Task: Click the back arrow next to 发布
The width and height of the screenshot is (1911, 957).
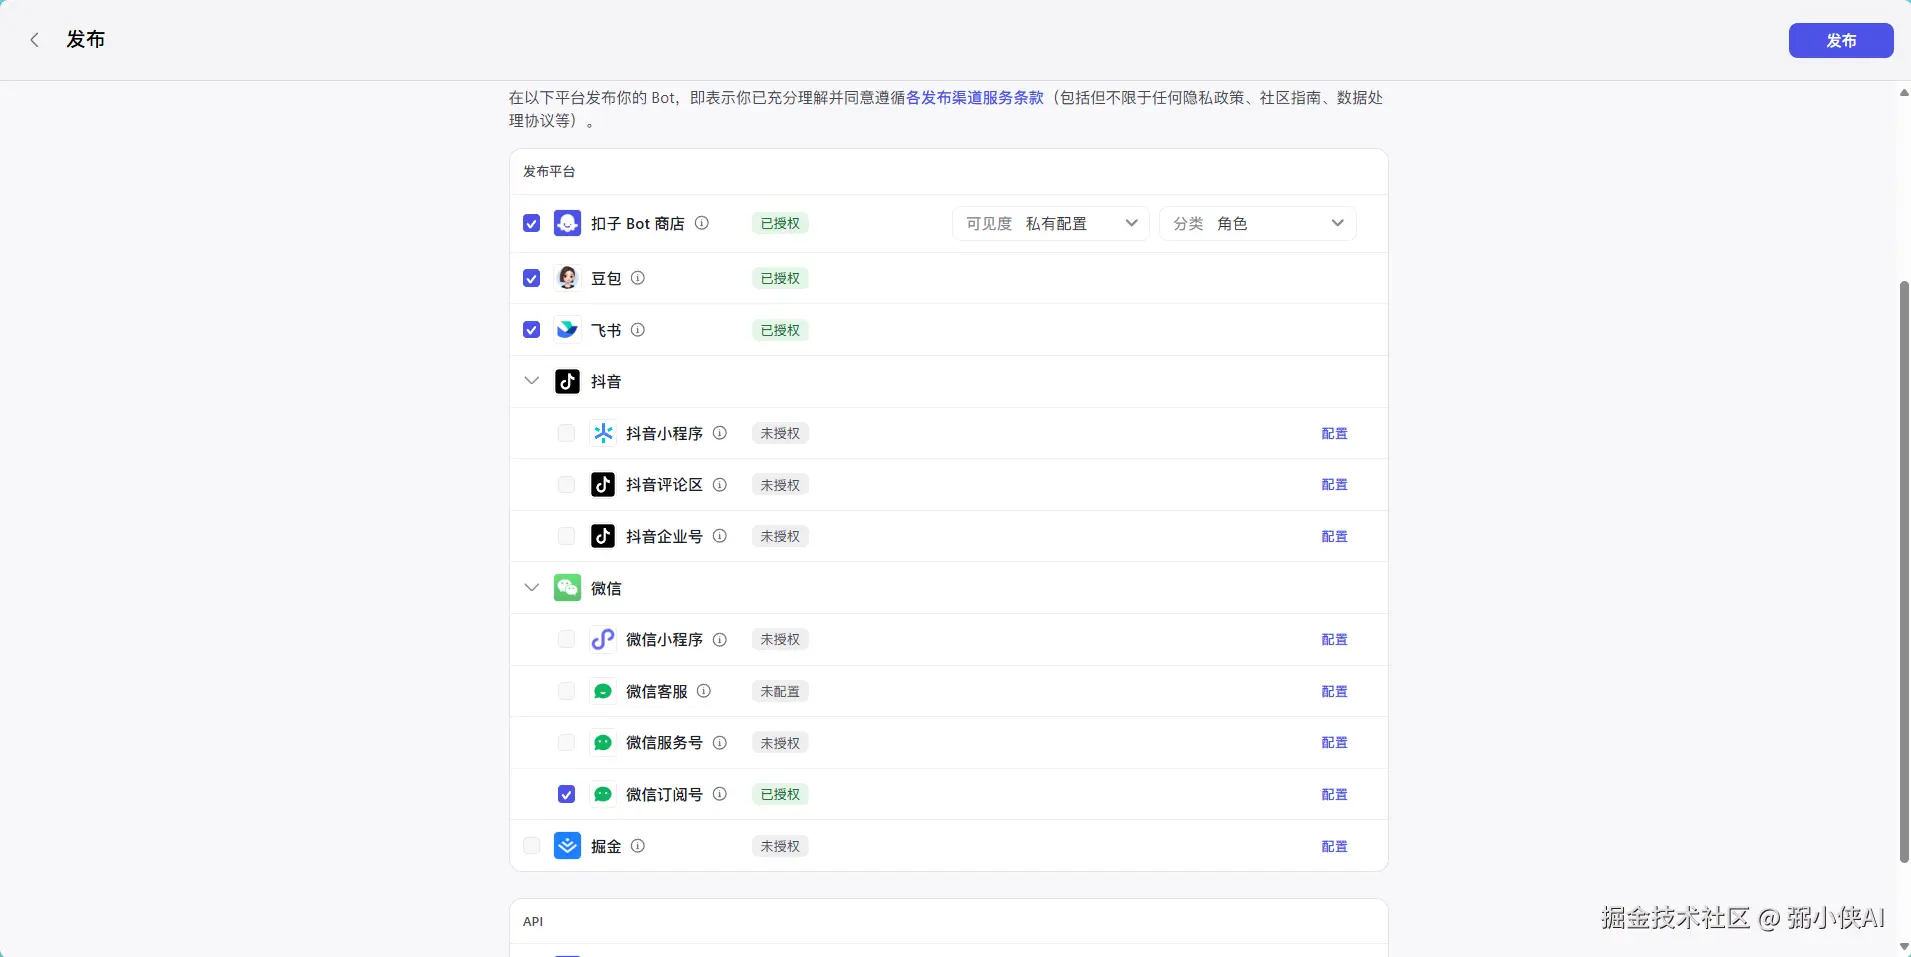Action: click(x=35, y=40)
